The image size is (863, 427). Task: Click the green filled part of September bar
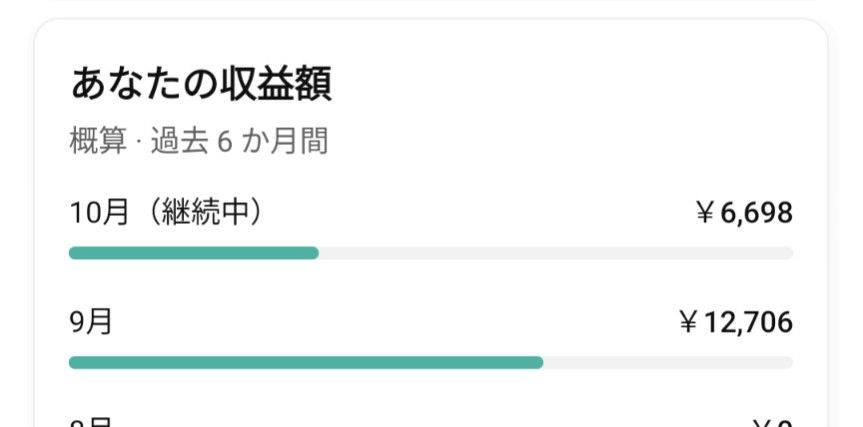coord(306,363)
